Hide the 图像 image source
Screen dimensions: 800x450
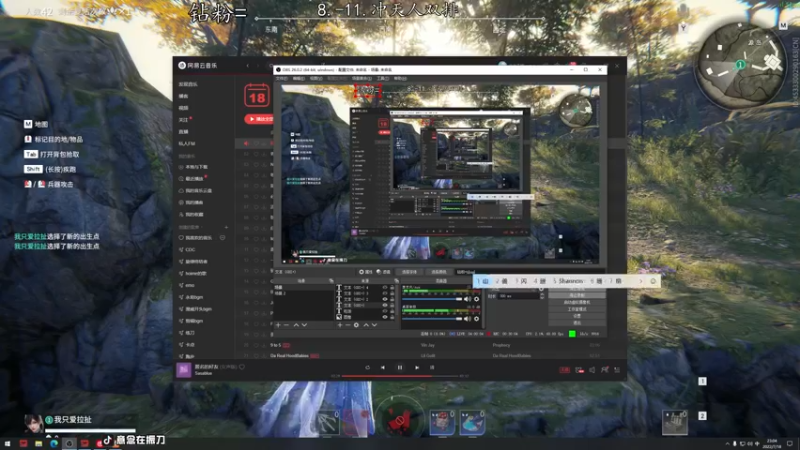[385, 317]
